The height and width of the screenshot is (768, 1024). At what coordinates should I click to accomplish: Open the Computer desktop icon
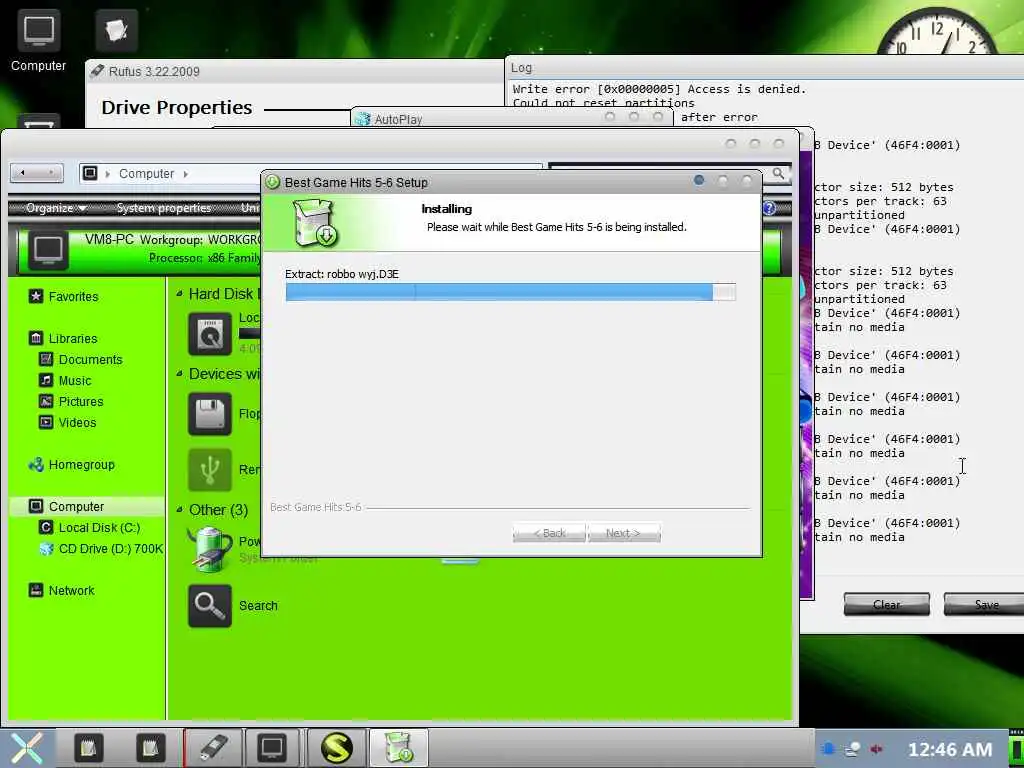(39, 40)
